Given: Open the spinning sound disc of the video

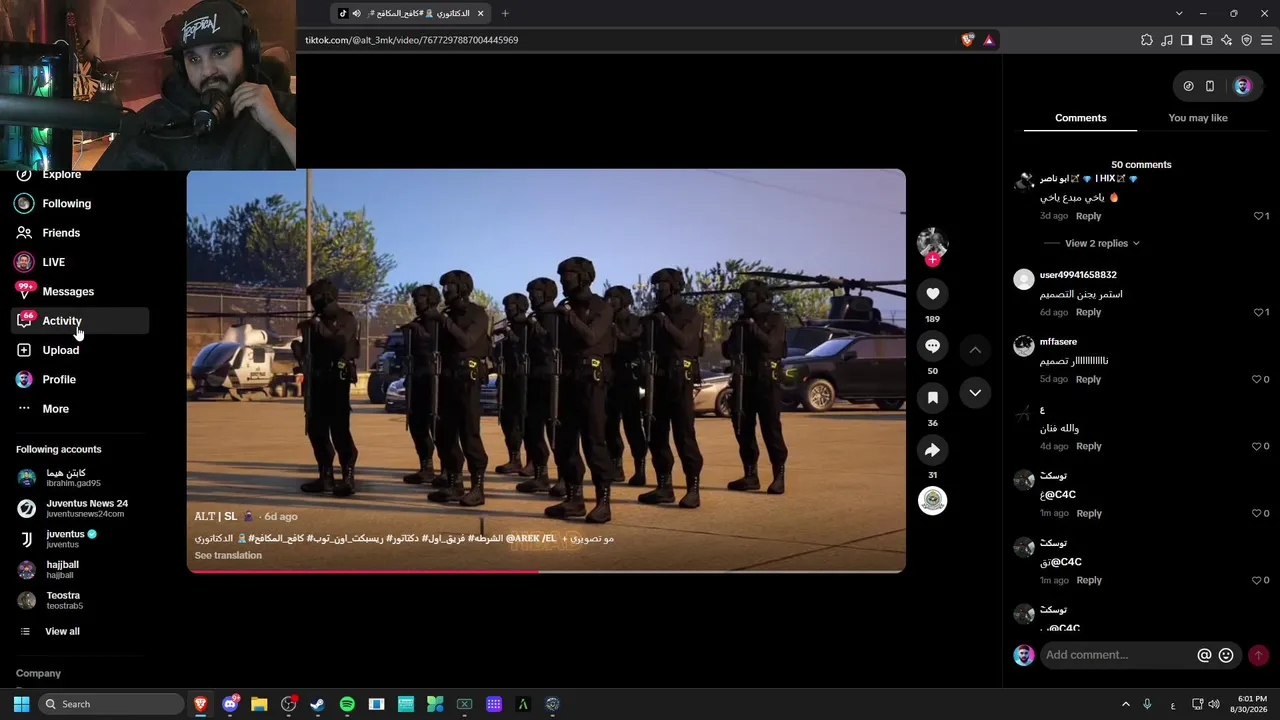Looking at the screenshot, I should 932,501.
